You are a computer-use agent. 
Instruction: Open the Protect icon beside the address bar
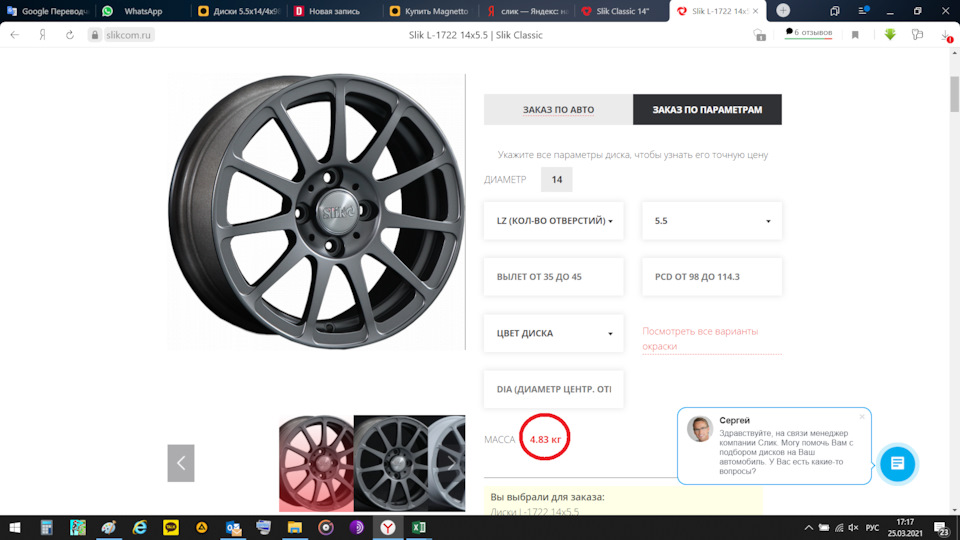click(x=760, y=35)
